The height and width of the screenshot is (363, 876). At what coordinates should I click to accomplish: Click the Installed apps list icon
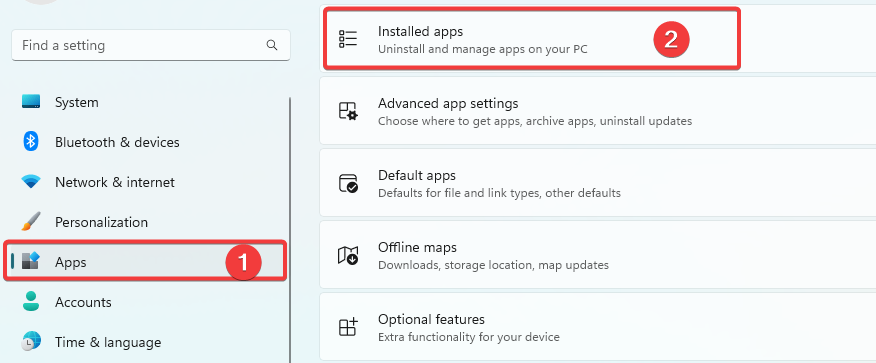click(347, 39)
